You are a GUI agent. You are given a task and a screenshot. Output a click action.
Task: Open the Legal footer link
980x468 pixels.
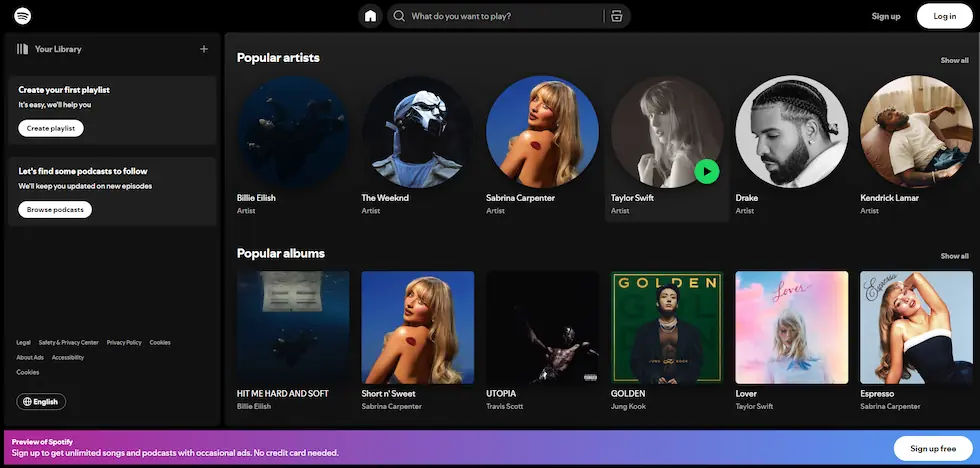[23, 342]
